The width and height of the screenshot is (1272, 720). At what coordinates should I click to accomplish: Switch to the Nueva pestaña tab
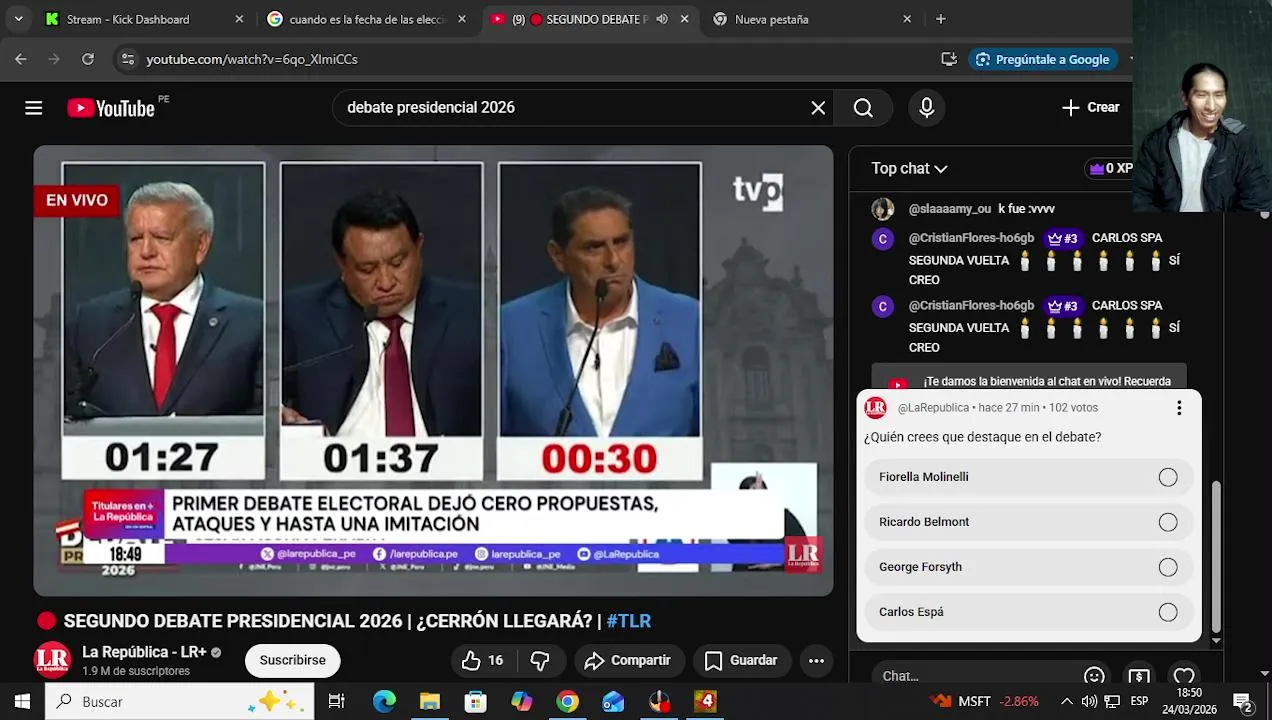812,19
